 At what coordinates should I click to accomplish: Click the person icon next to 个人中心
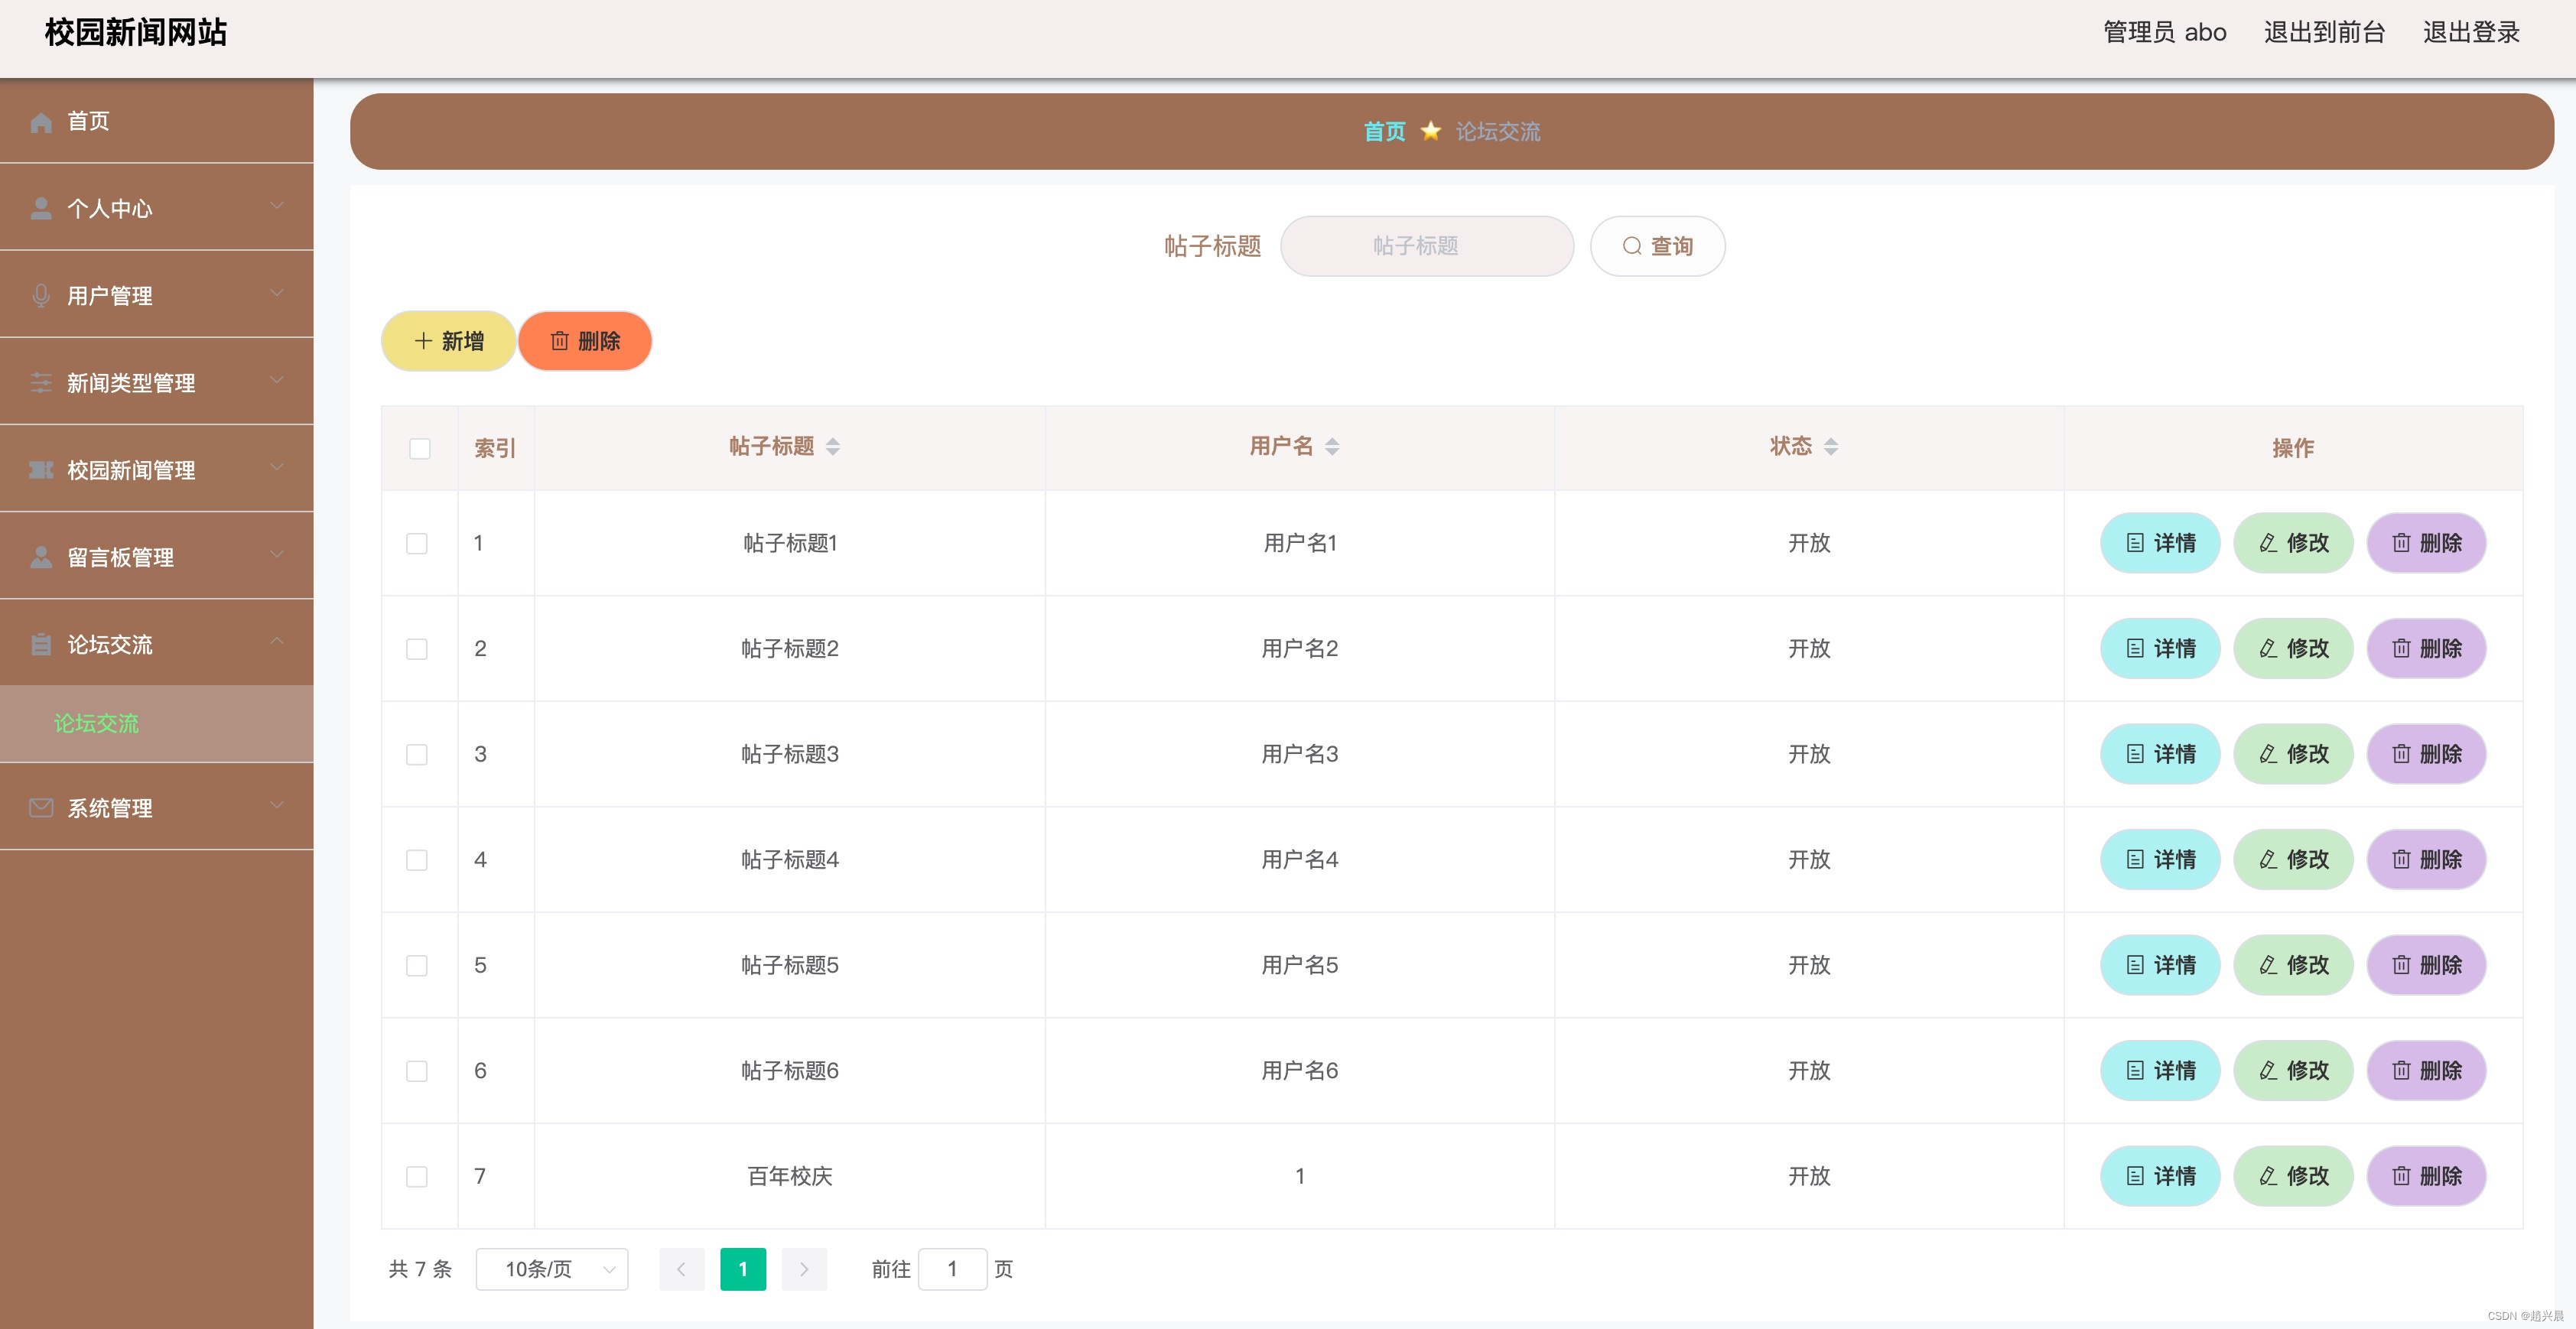click(x=41, y=209)
